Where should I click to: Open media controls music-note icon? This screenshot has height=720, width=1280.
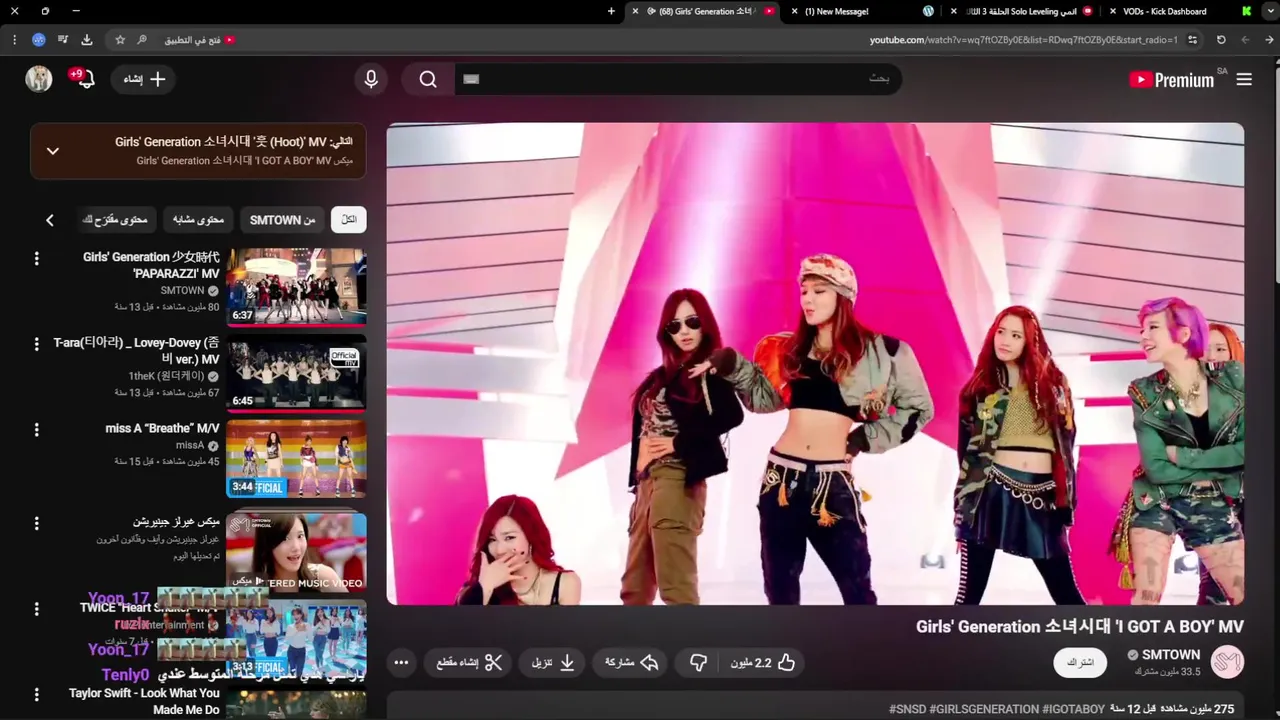point(63,40)
